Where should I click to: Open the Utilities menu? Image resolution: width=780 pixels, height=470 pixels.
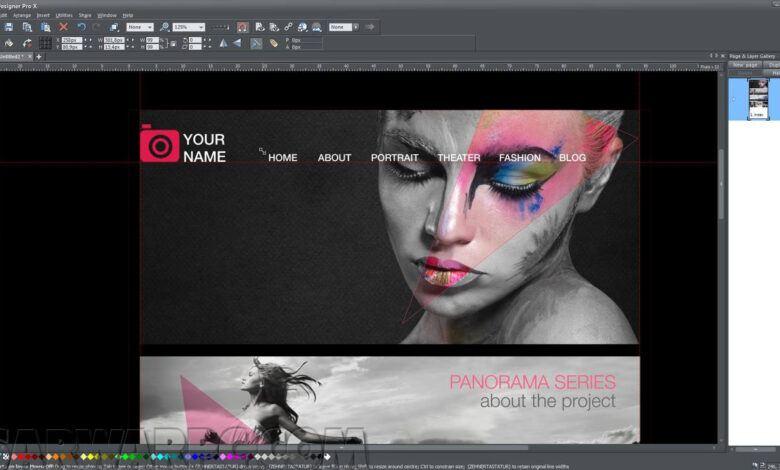point(64,15)
